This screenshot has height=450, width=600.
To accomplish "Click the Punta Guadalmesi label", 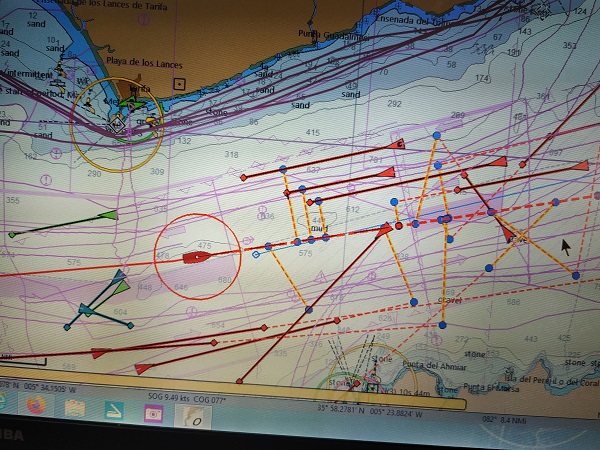I will click(334, 35).
